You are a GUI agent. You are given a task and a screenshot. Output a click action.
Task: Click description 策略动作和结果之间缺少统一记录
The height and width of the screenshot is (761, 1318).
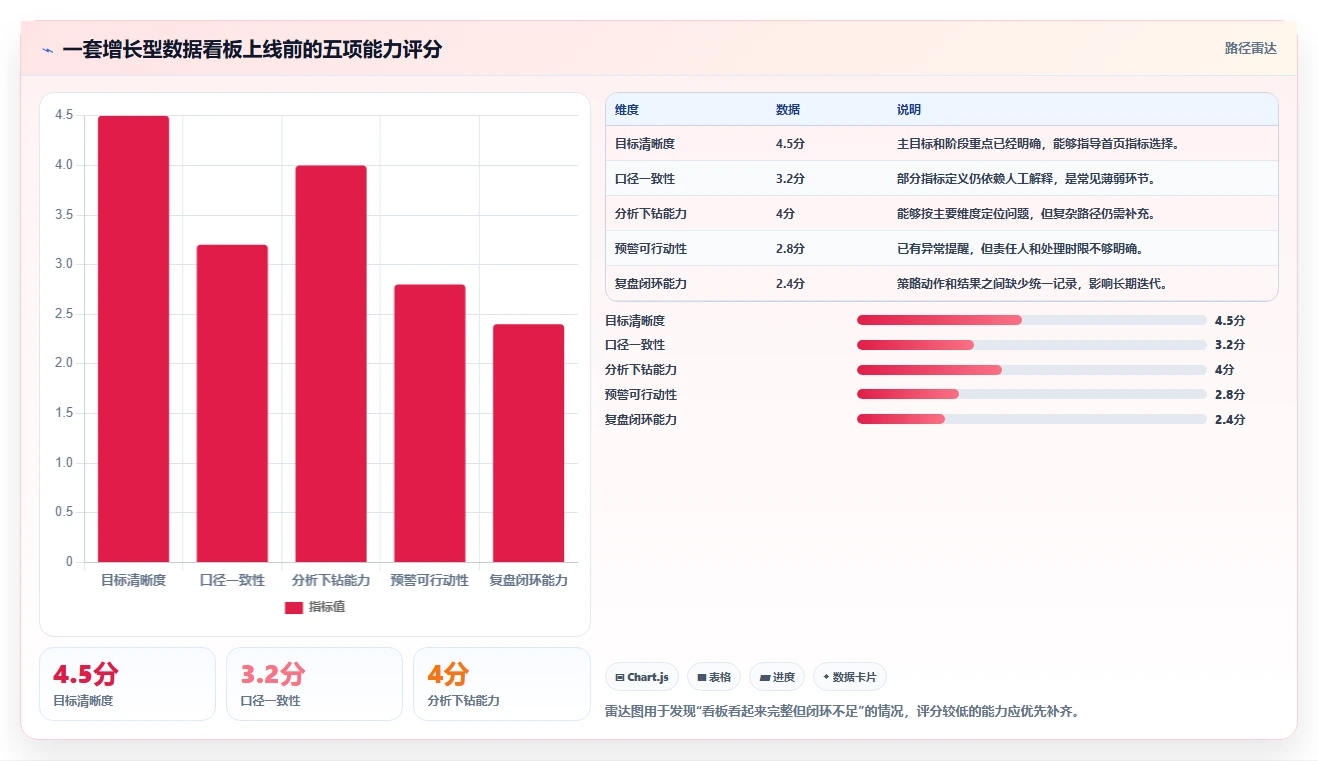click(x=1034, y=284)
